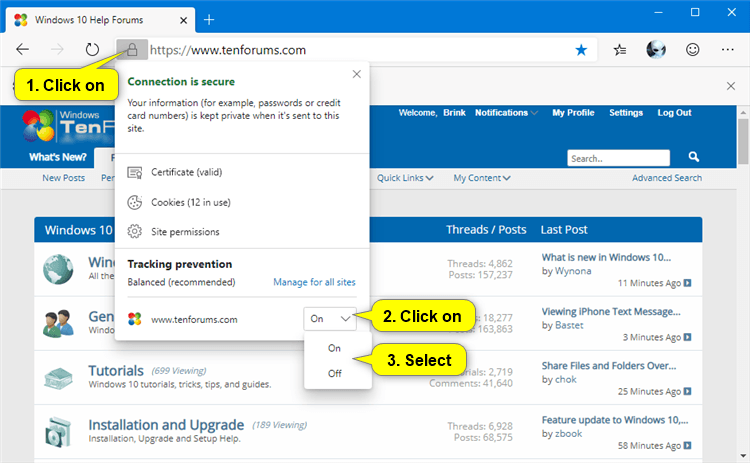
Task: Open the favorites list icon
Action: click(x=620, y=50)
